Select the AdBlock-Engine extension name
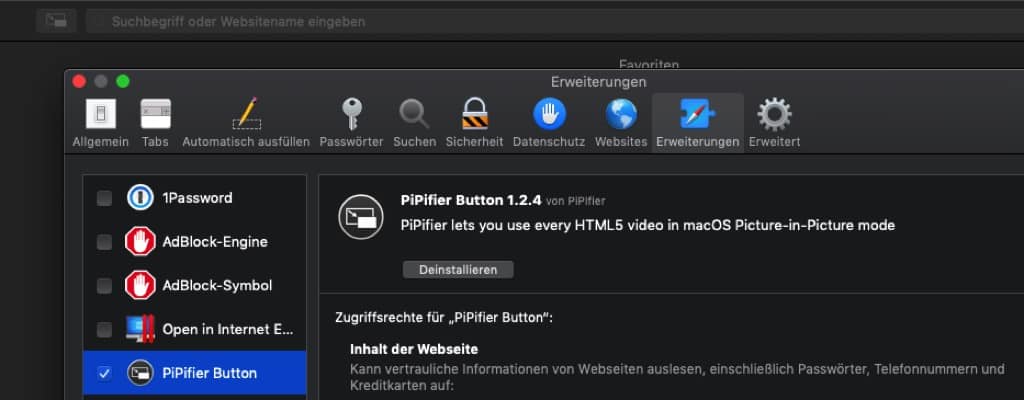The image size is (1024, 400). click(x=215, y=242)
